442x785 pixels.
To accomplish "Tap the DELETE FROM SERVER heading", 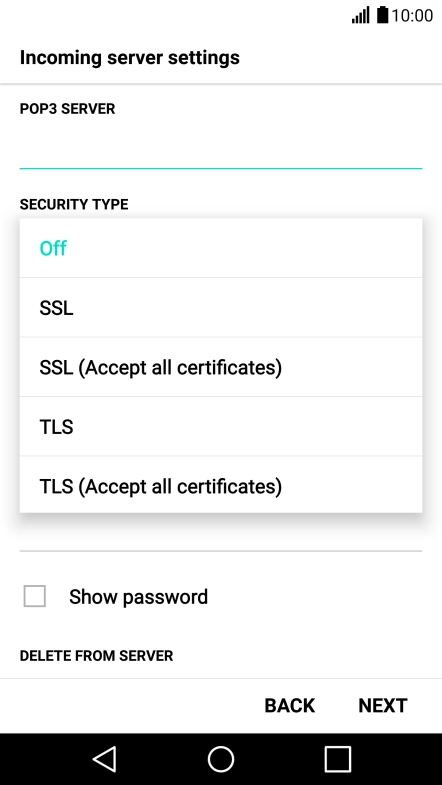I will click(x=97, y=656).
